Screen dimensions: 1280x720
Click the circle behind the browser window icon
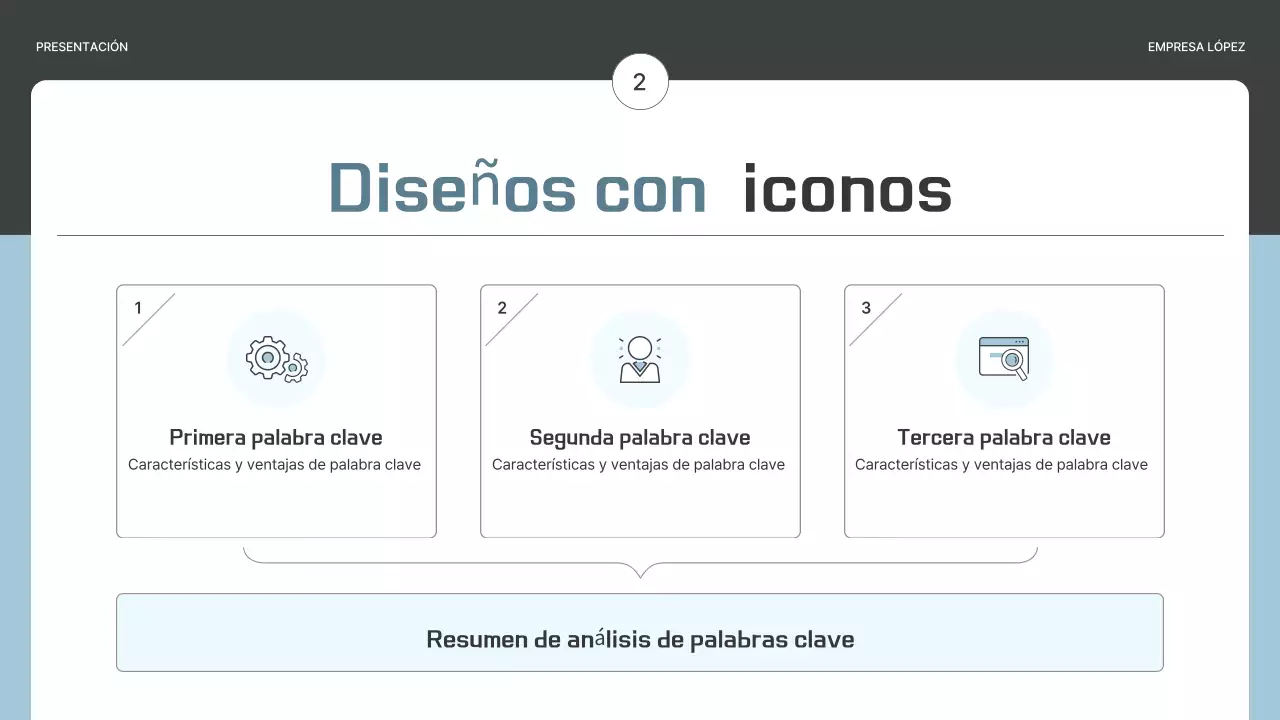point(1004,358)
